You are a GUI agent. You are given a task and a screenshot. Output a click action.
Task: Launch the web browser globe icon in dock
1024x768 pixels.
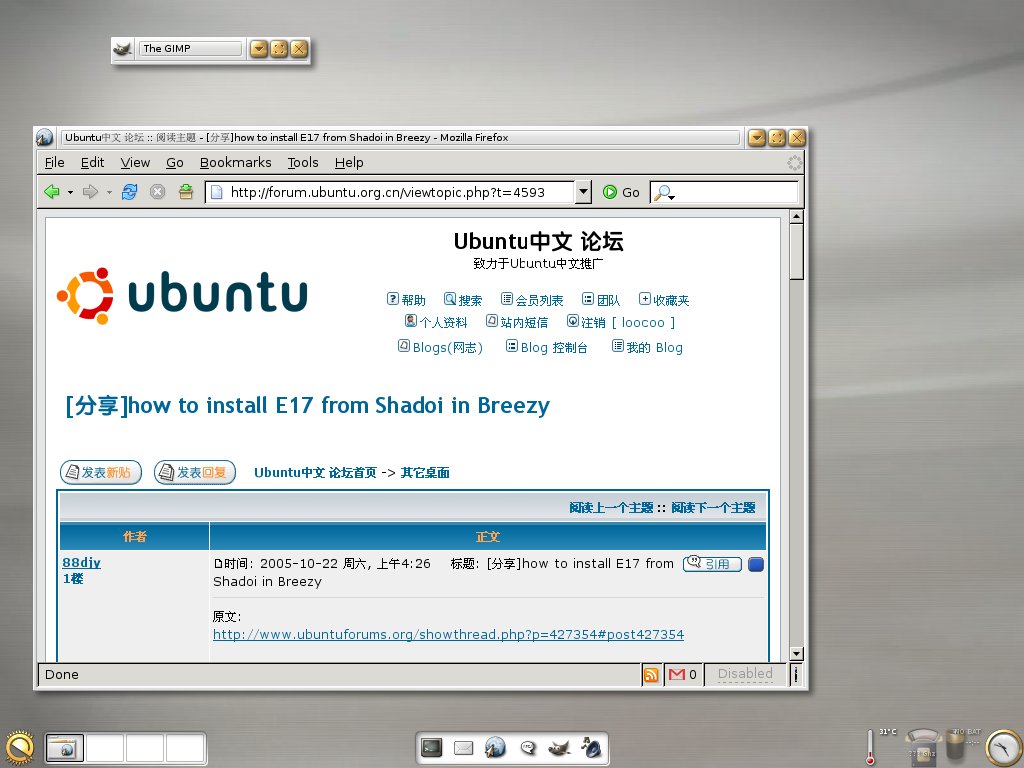(495, 747)
